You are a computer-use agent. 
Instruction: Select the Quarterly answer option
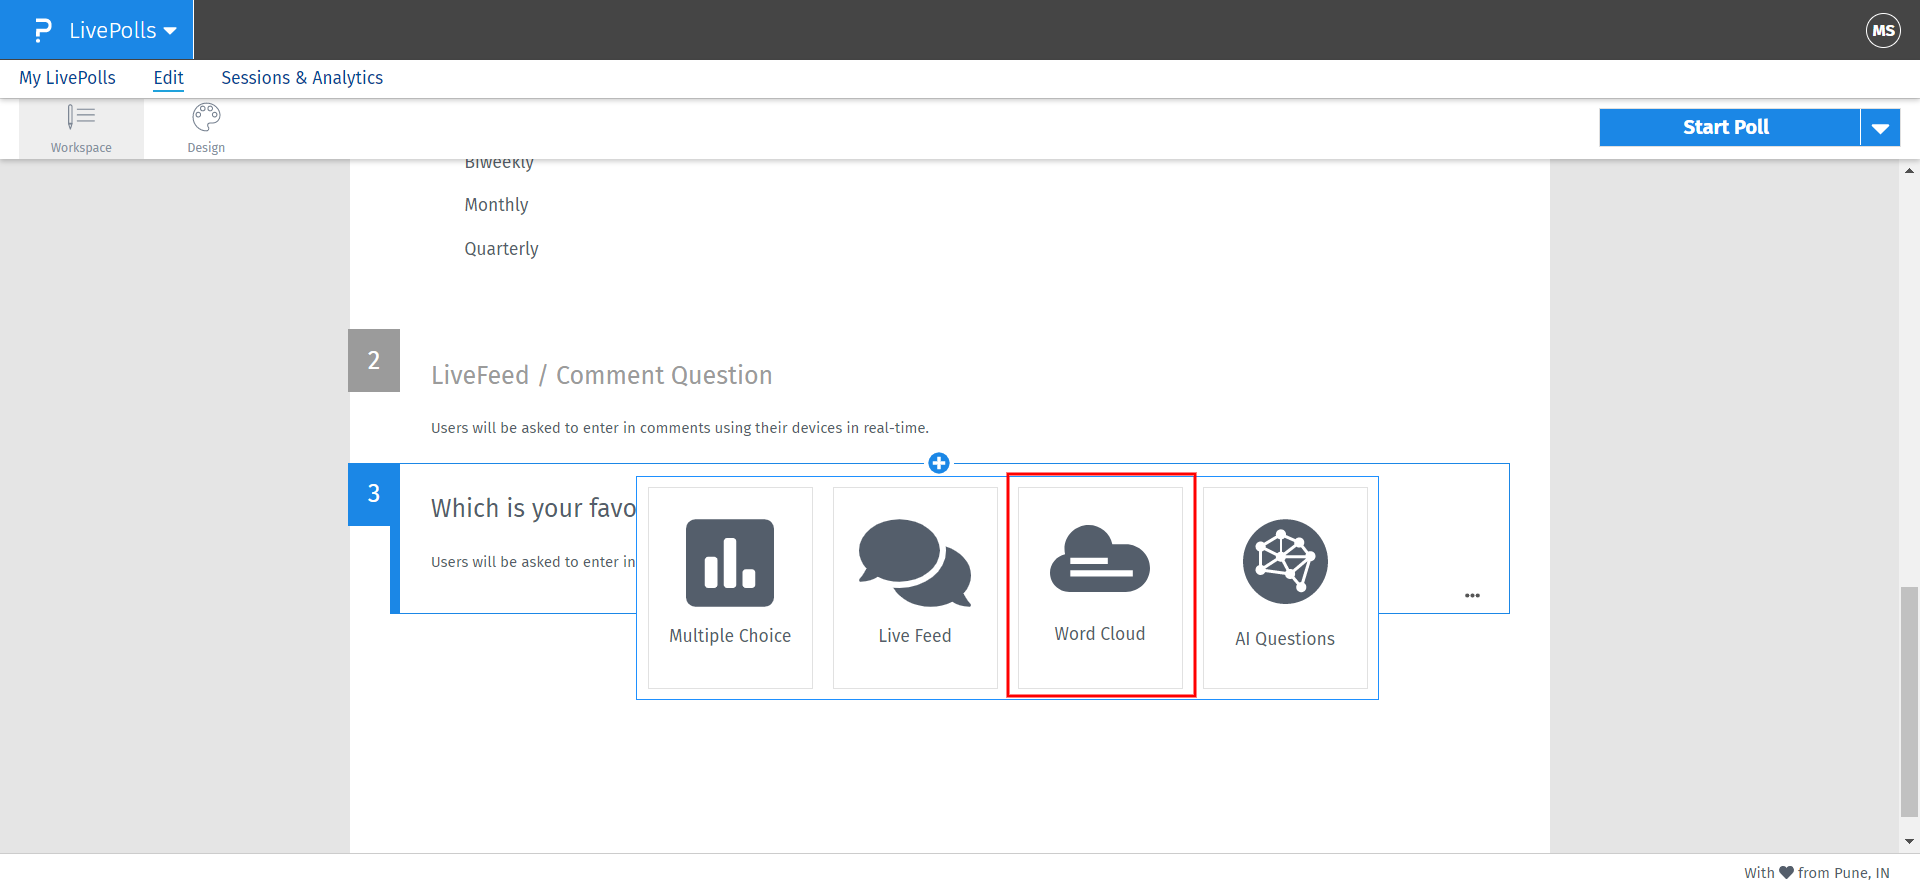pyautogui.click(x=501, y=249)
